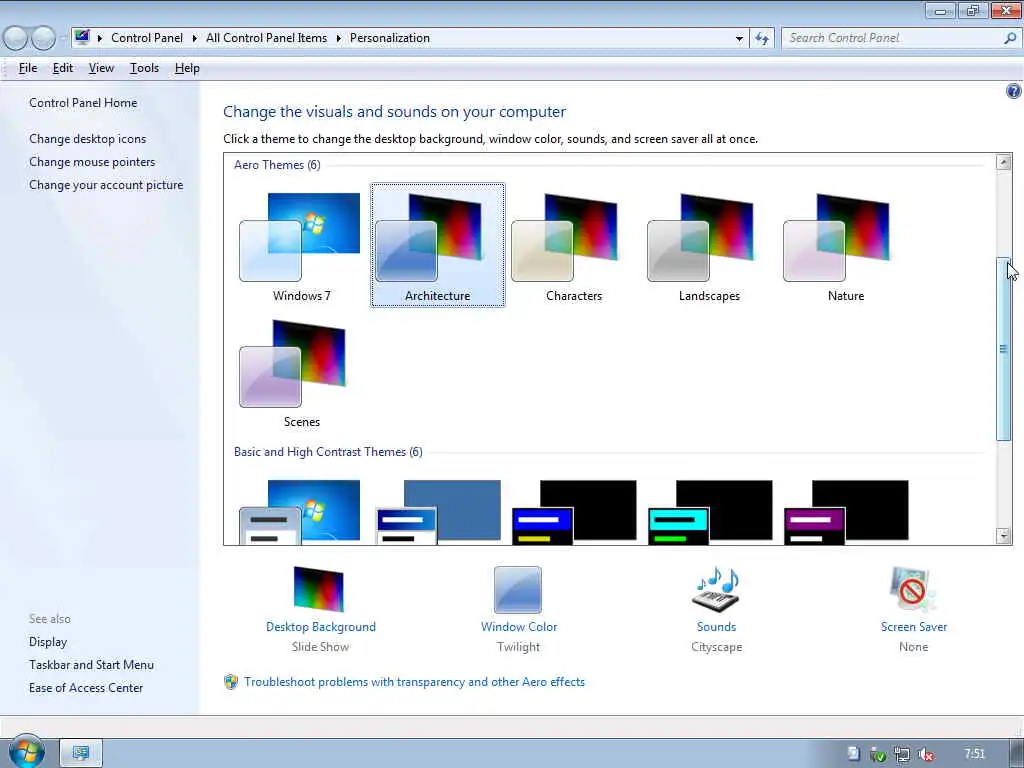
Task: Click the Forward navigation button
Action: point(44,38)
